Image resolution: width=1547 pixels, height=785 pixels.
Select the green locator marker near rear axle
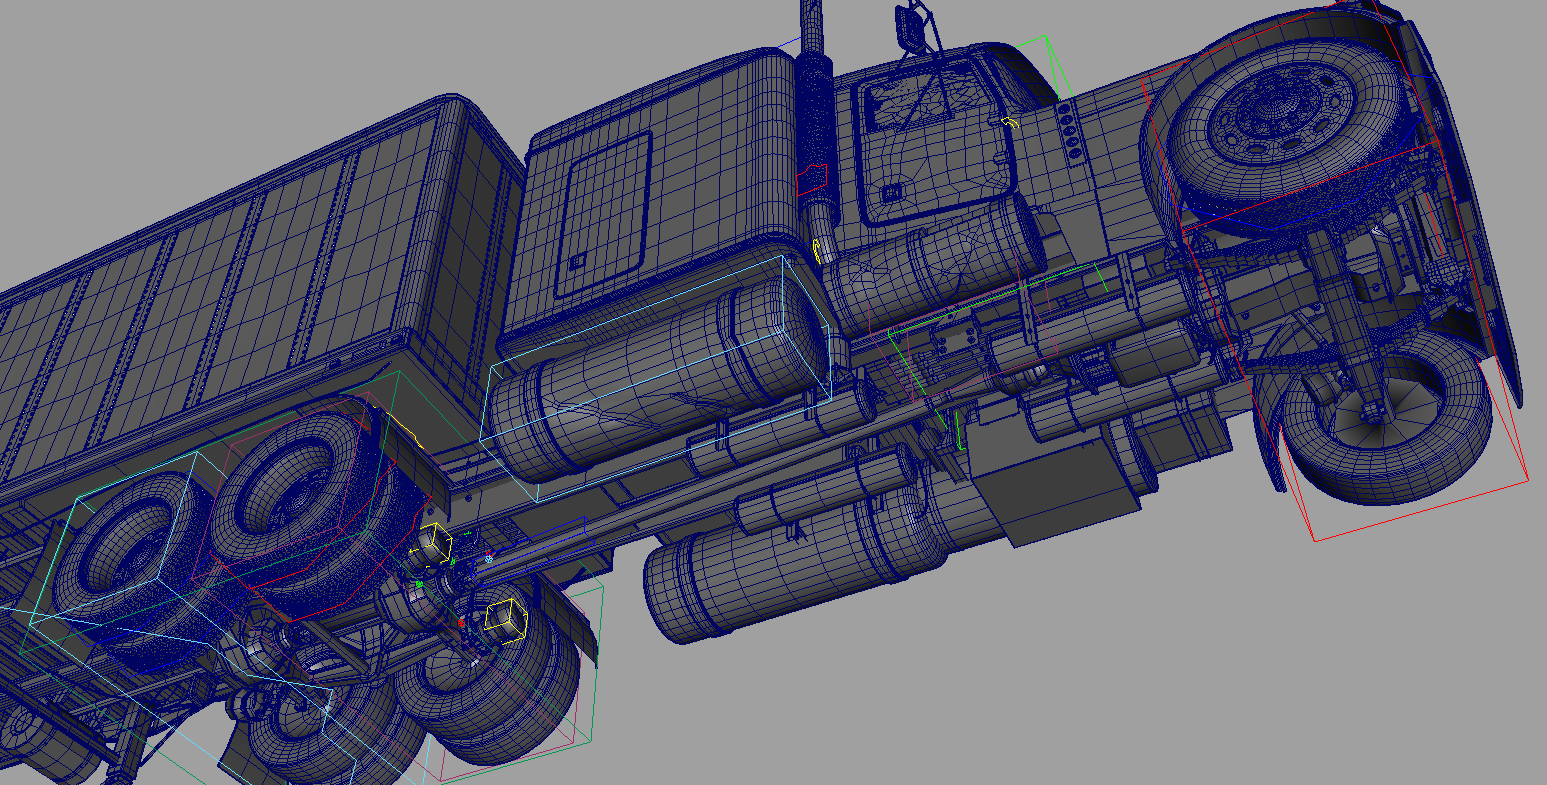point(420,583)
